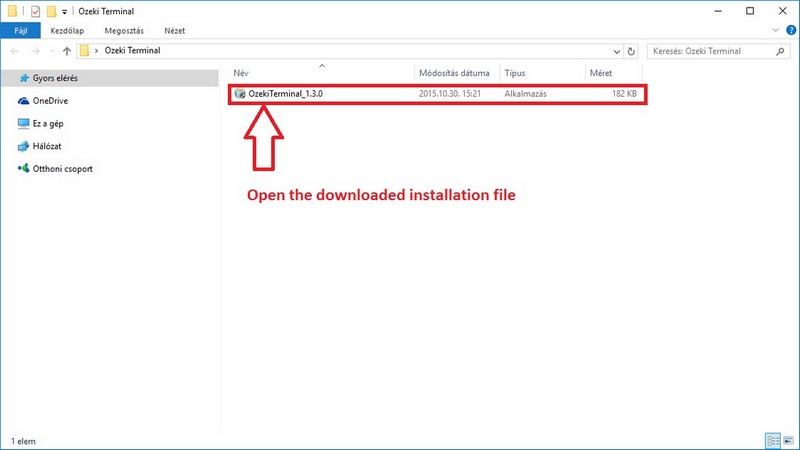Click the Alkalmazás type cell

[526, 94]
